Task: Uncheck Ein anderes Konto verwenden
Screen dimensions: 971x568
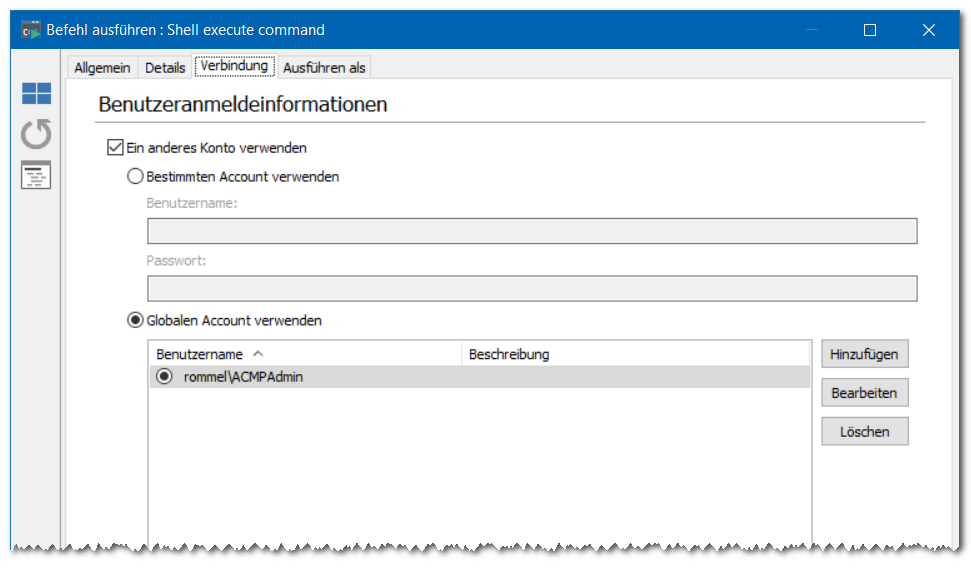Action: click(x=115, y=147)
